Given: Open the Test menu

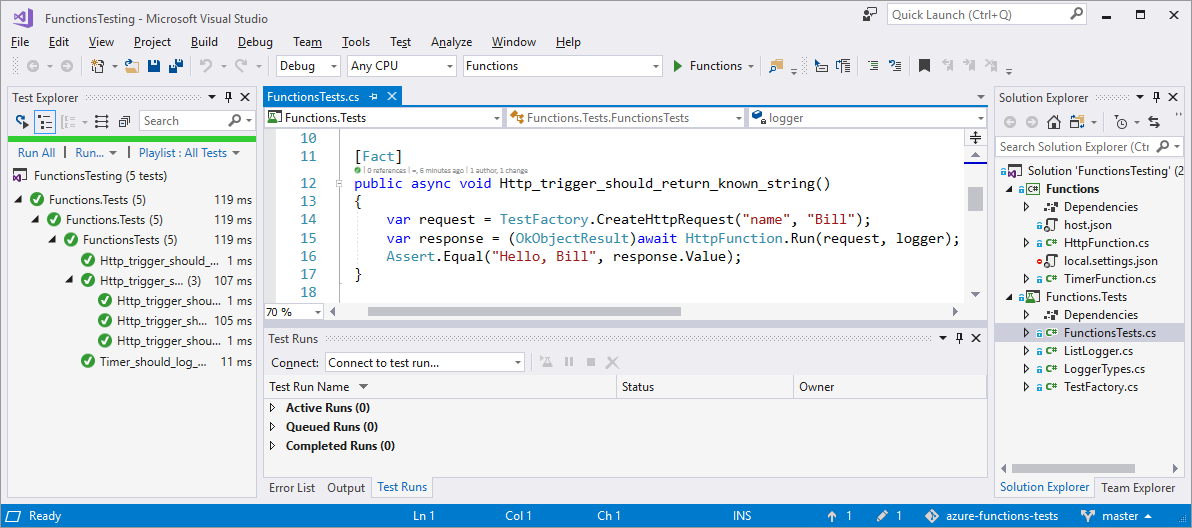Looking at the screenshot, I should [x=401, y=42].
